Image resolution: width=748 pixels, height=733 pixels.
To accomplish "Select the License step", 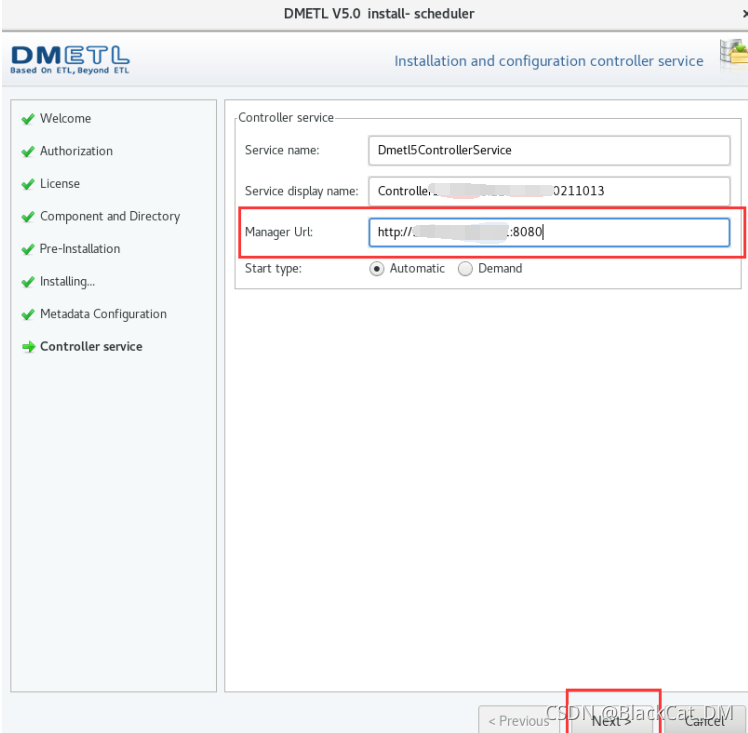I will point(60,184).
